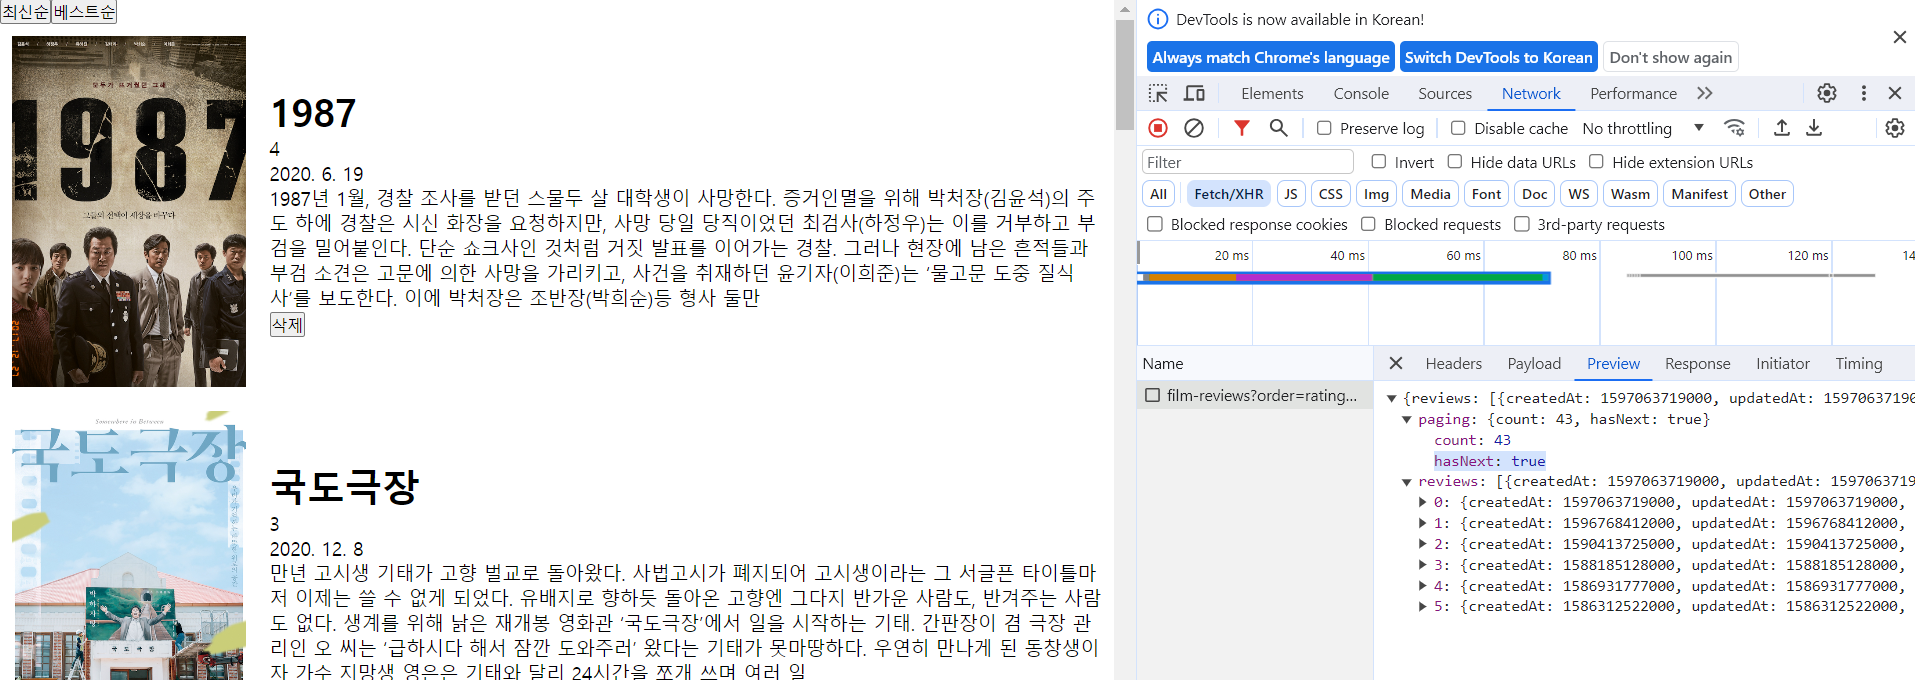Screen dimensions: 1915x680
Task: Switch to the Sources tab
Action: tap(1445, 93)
